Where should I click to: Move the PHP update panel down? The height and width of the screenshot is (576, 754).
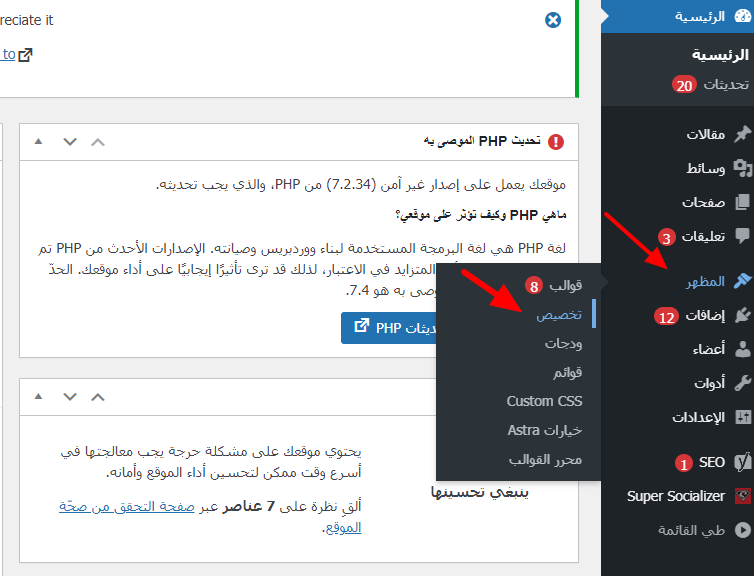70,142
